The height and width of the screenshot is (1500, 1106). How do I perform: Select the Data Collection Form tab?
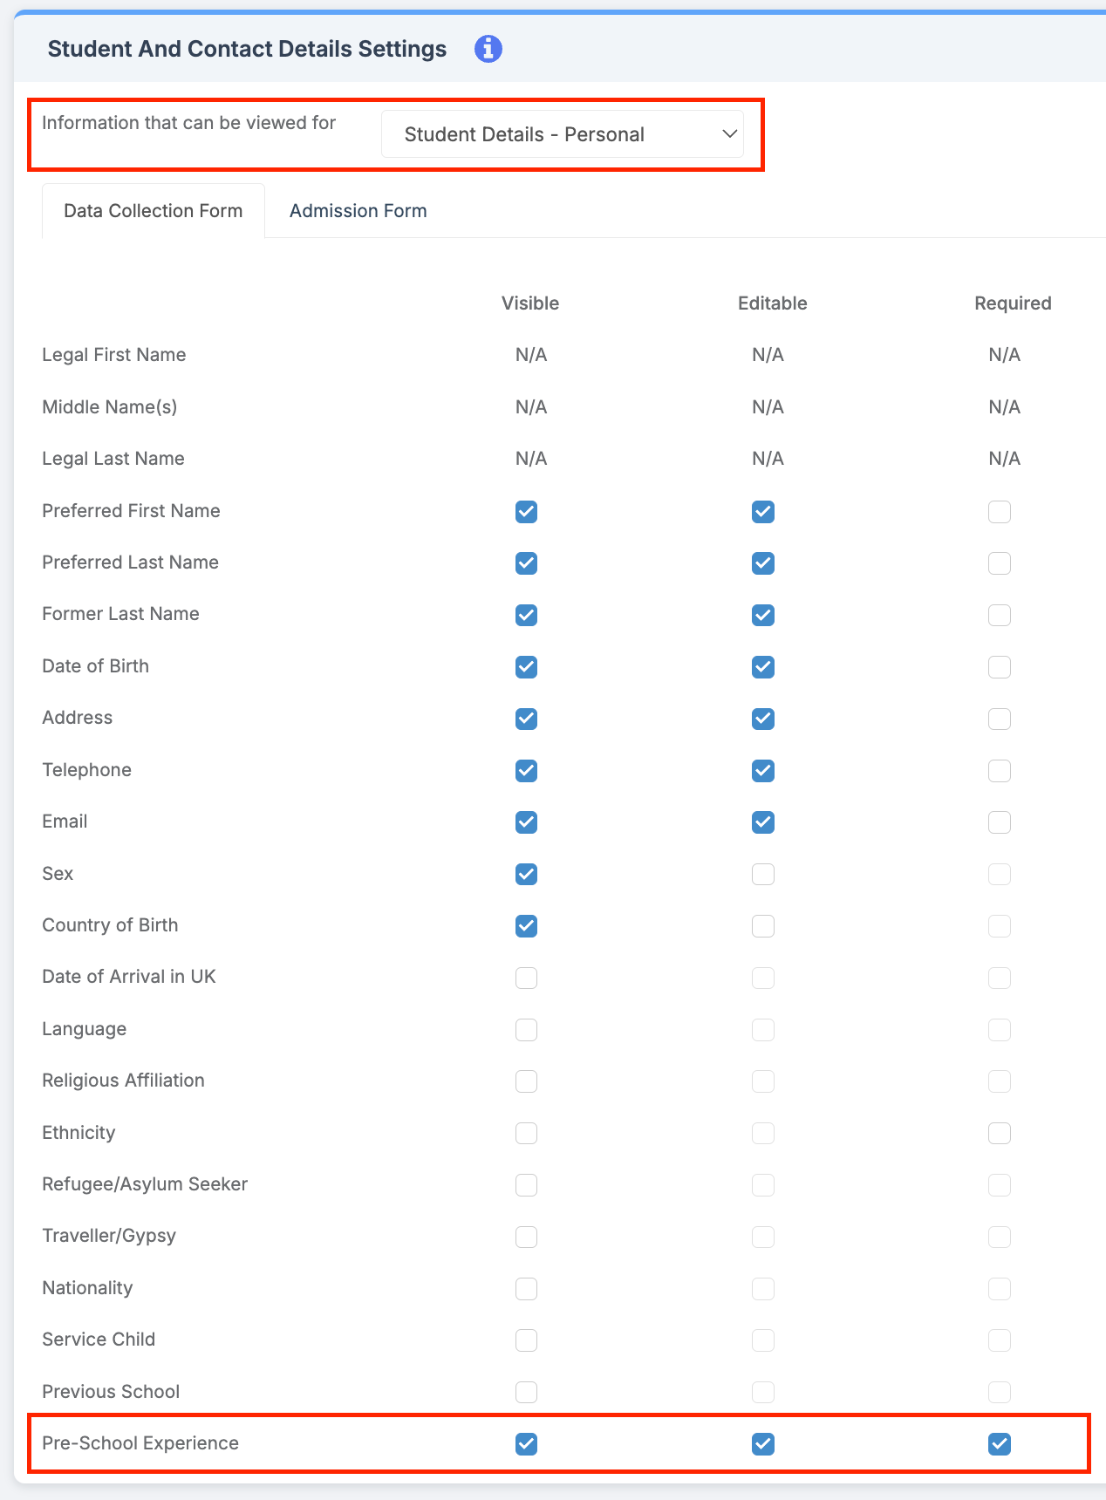[152, 210]
